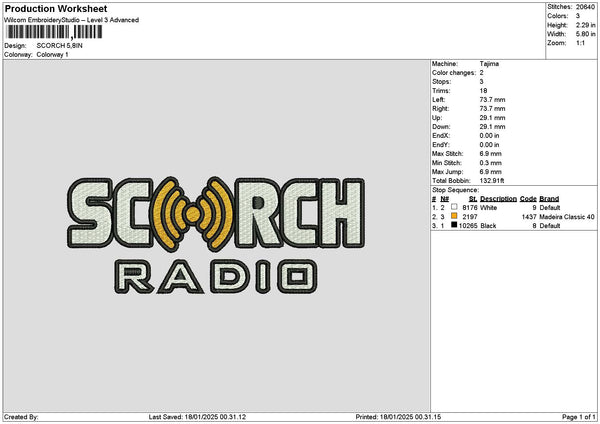The height and width of the screenshot is (424, 600).
Task: Click the Black row stitch count 10265
Action: point(468,226)
